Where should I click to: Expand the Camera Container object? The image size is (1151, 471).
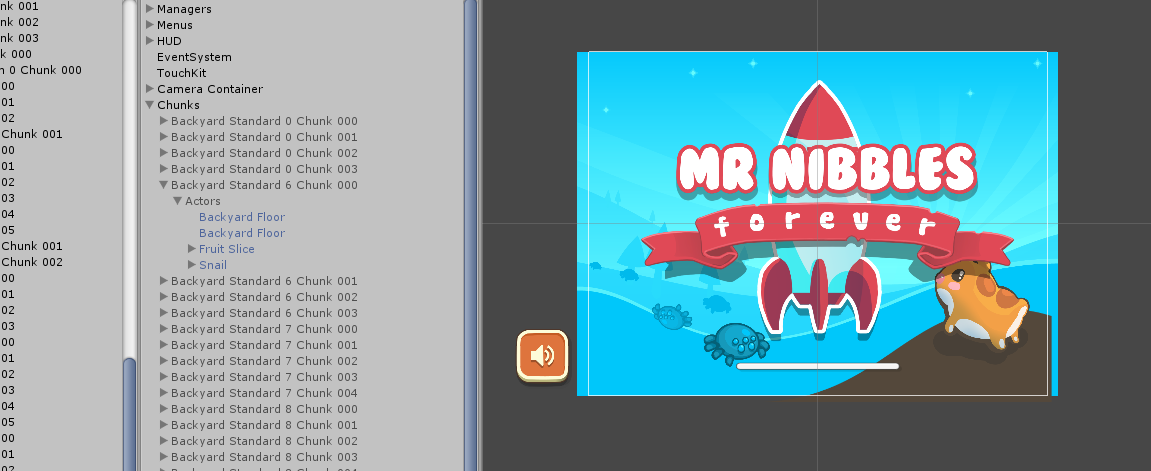(x=150, y=89)
